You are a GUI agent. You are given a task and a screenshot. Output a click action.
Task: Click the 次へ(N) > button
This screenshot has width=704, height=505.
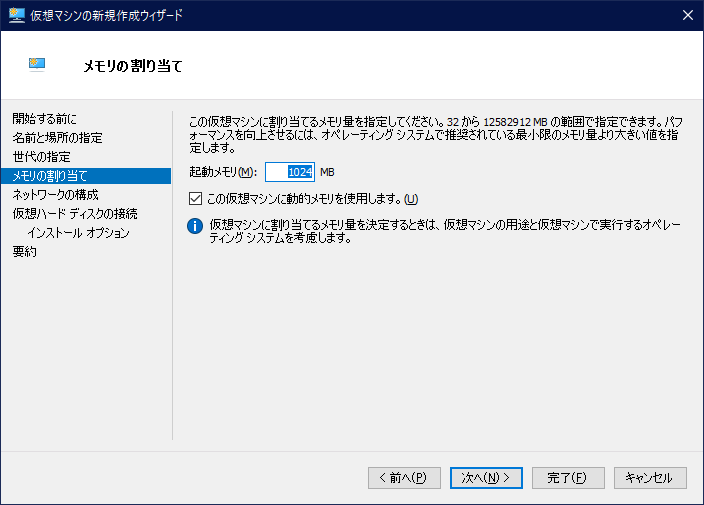pos(486,478)
